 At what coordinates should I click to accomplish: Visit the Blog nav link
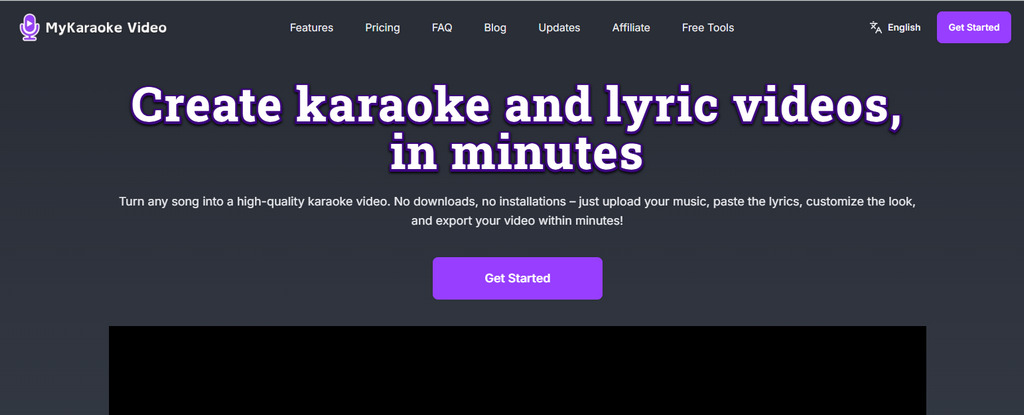coord(495,27)
